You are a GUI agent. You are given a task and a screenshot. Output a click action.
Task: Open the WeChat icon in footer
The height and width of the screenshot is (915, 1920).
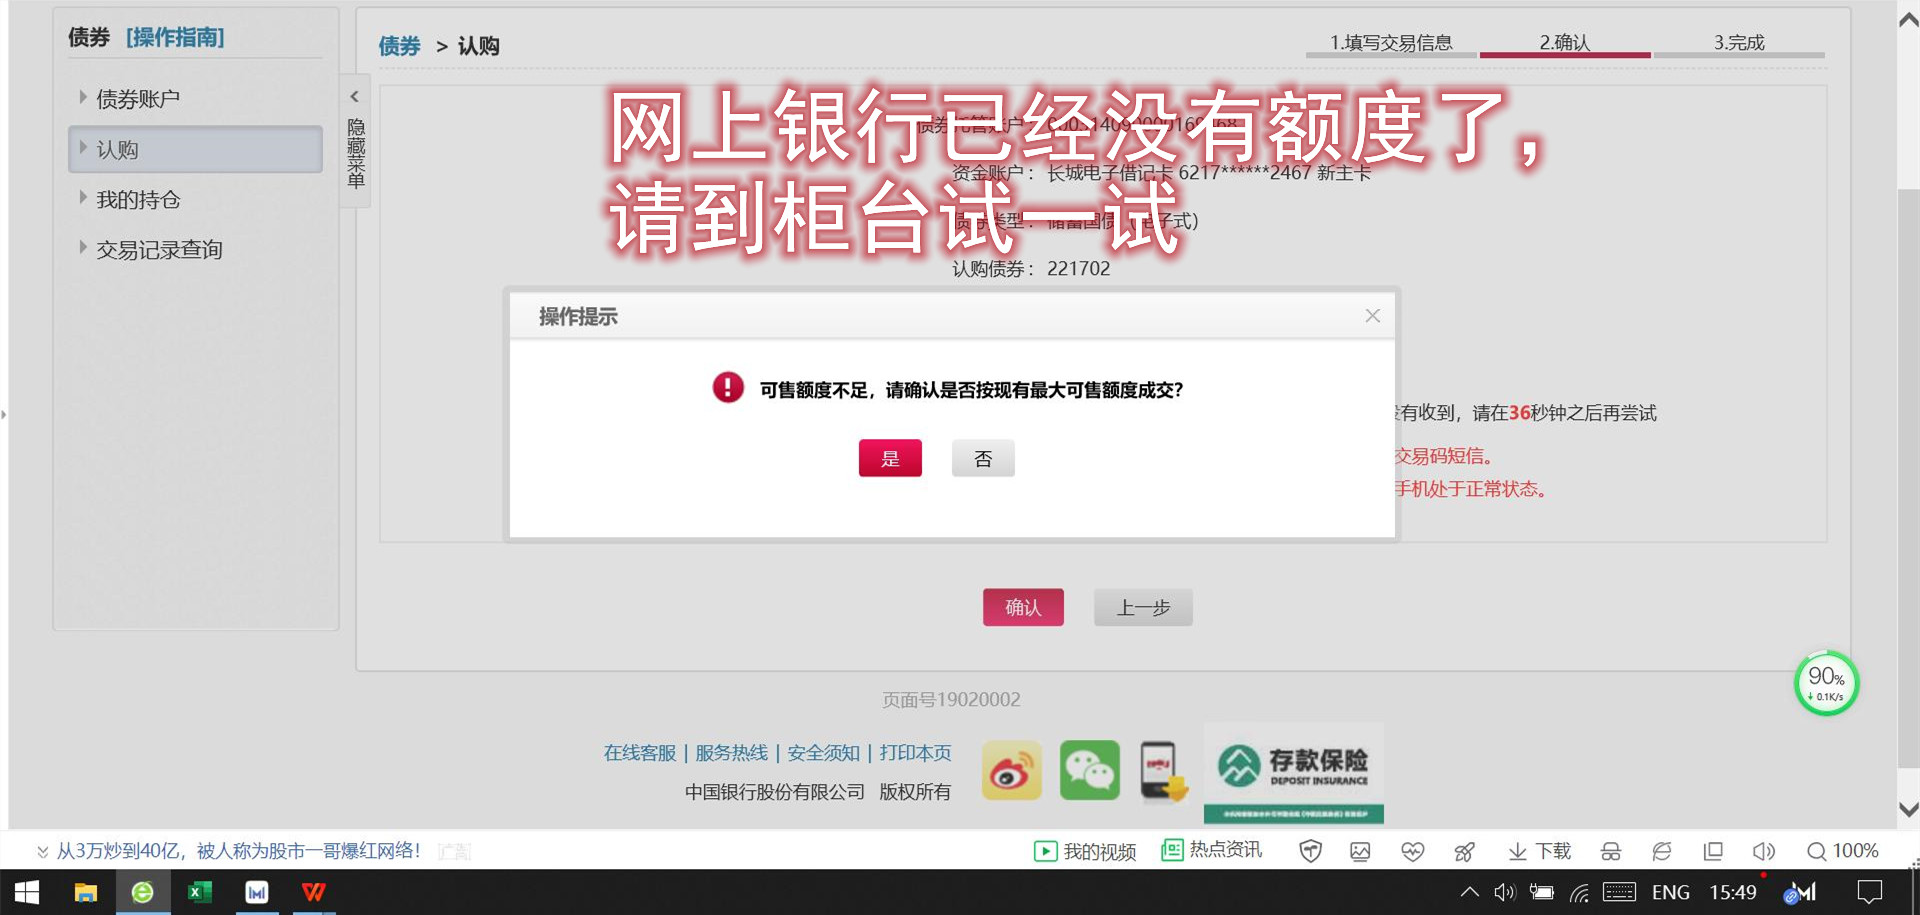point(1089,770)
